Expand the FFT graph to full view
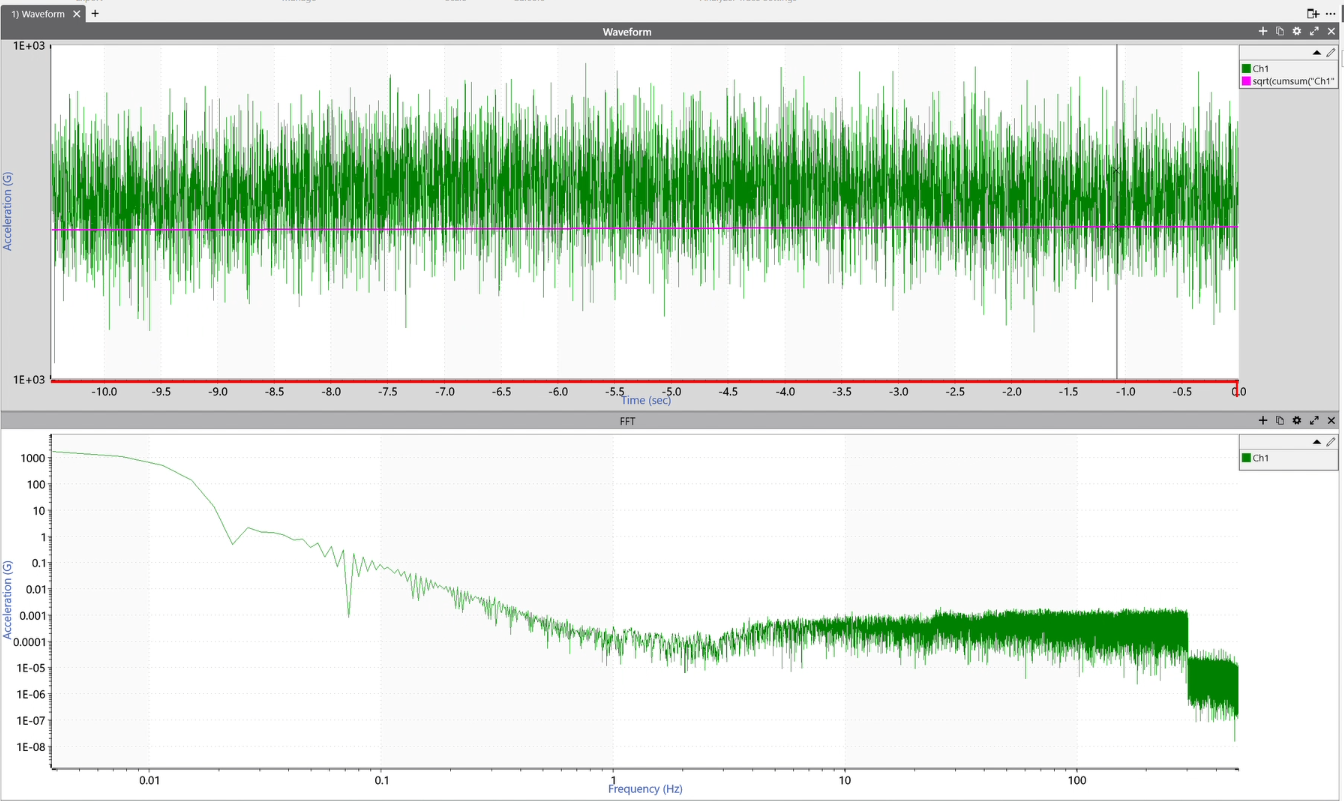Viewport: 1344px width, 801px height. [1314, 421]
